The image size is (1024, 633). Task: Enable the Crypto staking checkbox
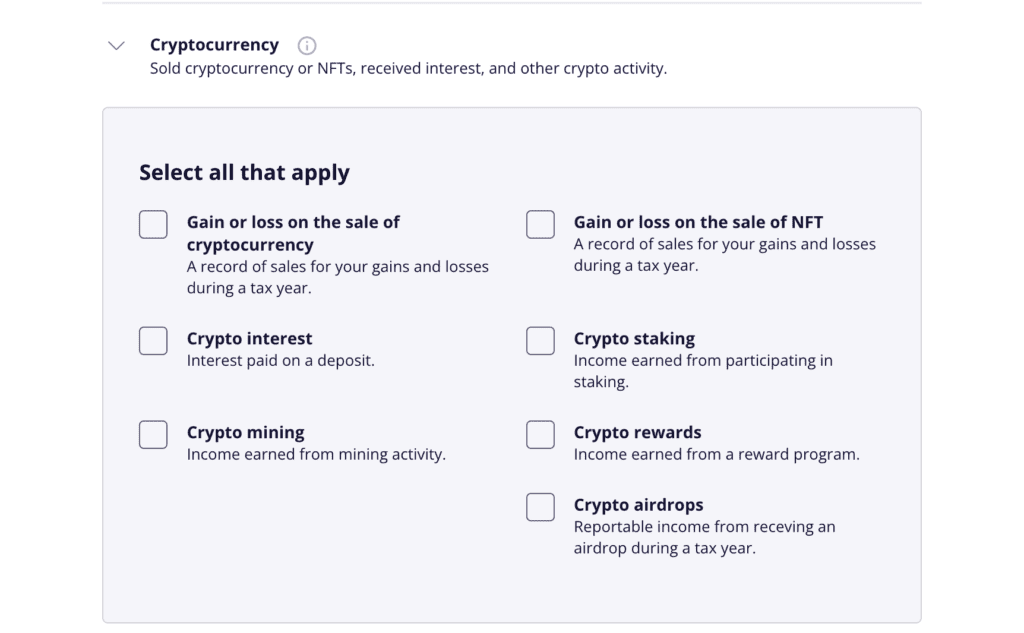pyautogui.click(x=541, y=341)
